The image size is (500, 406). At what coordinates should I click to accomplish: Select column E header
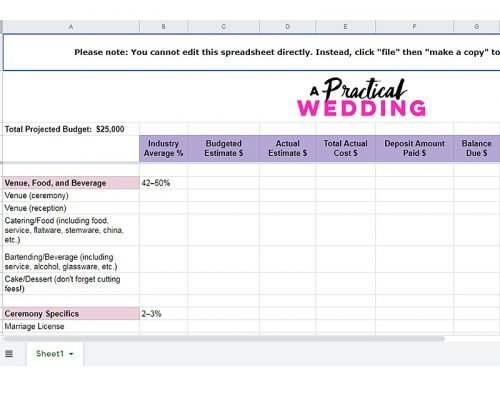(345, 27)
